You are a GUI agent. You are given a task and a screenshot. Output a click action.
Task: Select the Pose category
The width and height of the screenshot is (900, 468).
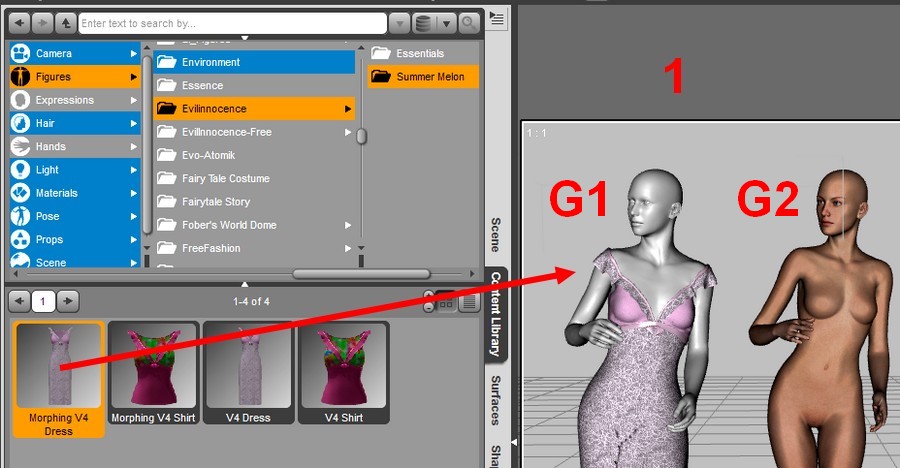click(75, 216)
